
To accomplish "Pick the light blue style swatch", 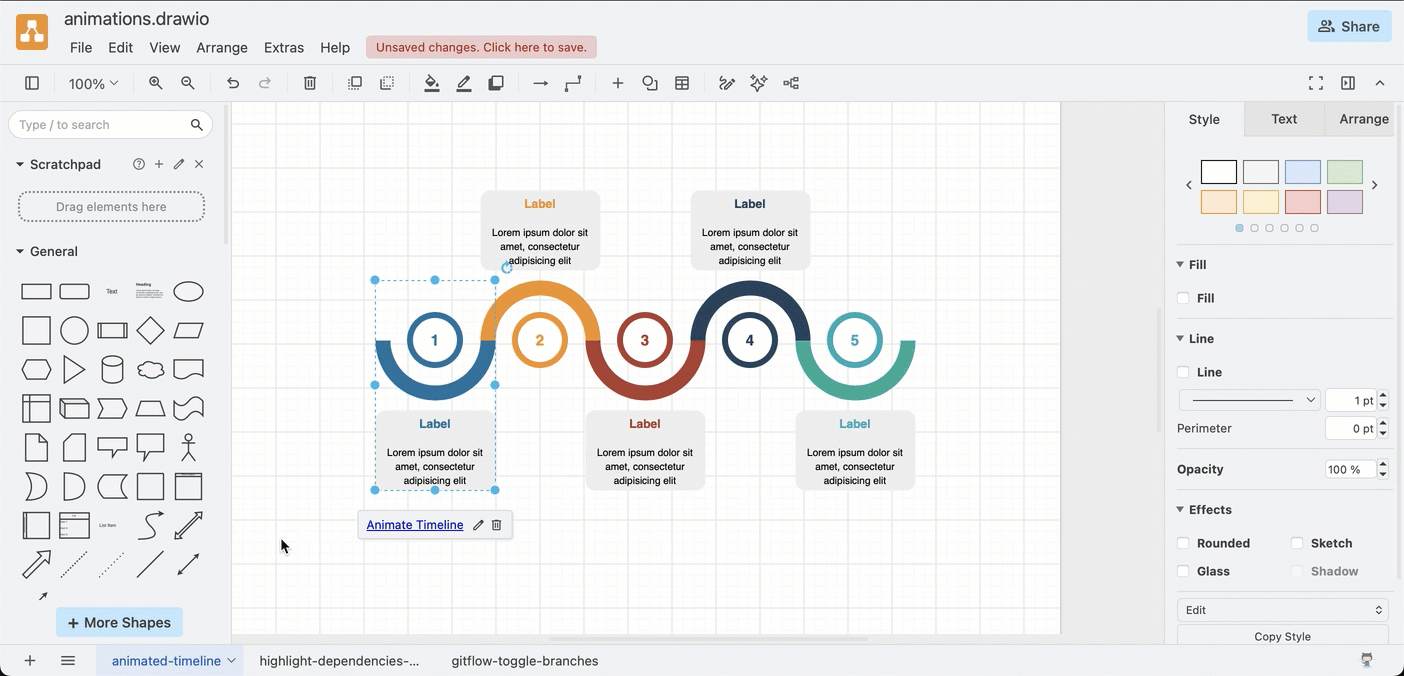I will pos(1303,172).
